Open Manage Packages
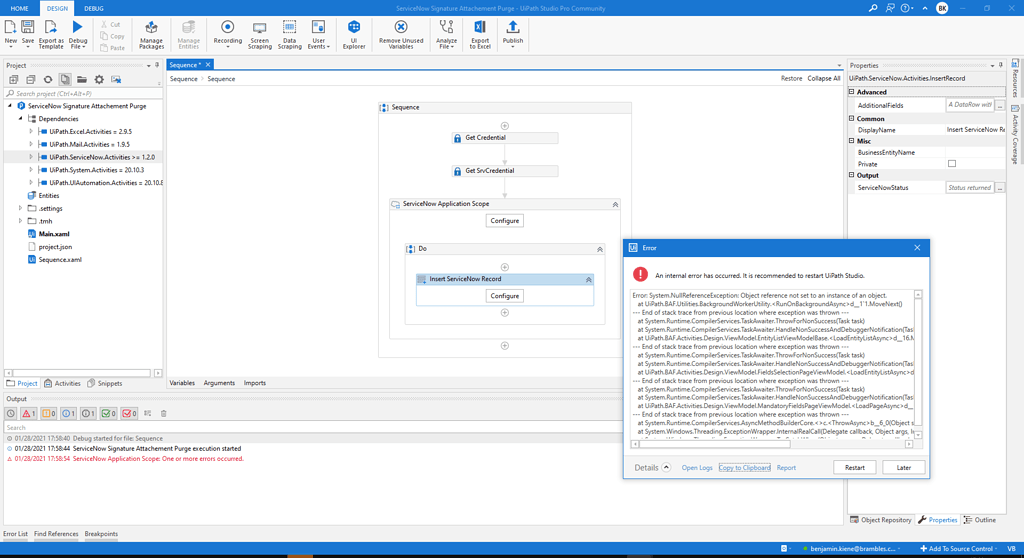Image resolution: width=1024 pixels, height=558 pixels. pyautogui.click(x=151, y=34)
